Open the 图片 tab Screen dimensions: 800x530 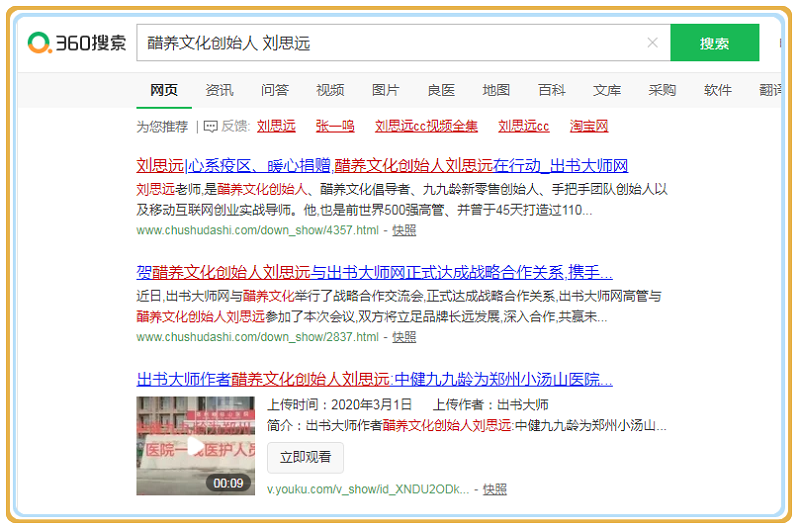pyautogui.click(x=385, y=90)
